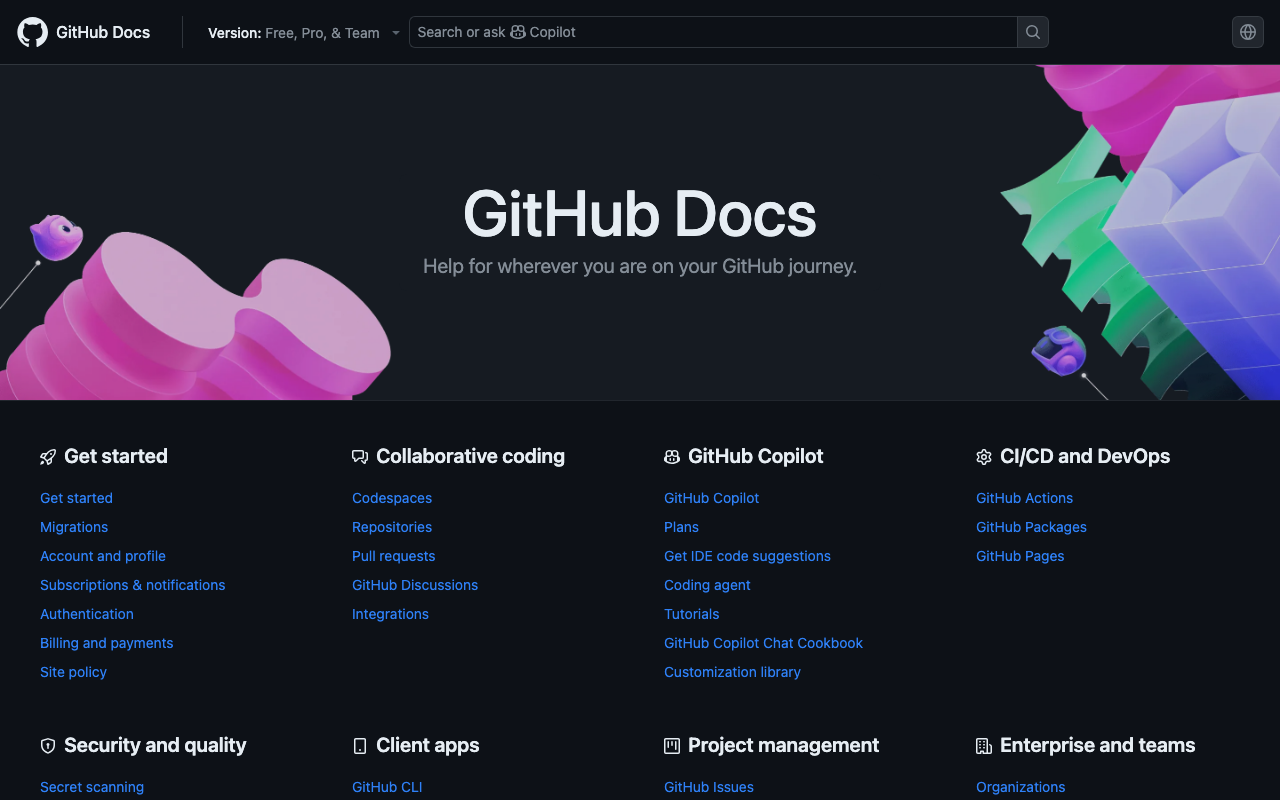Image resolution: width=1280 pixels, height=800 pixels.
Task: Expand the Version: Free, Pro, & Team dropdown
Action: click(303, 33)
